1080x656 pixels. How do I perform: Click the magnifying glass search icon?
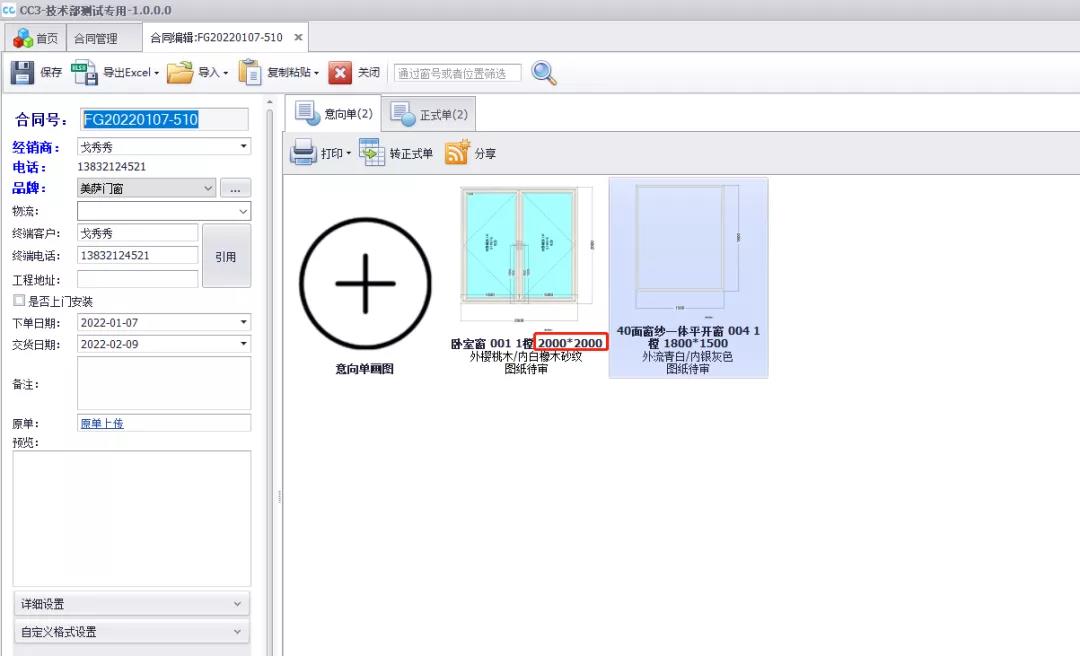coord(544,73)
